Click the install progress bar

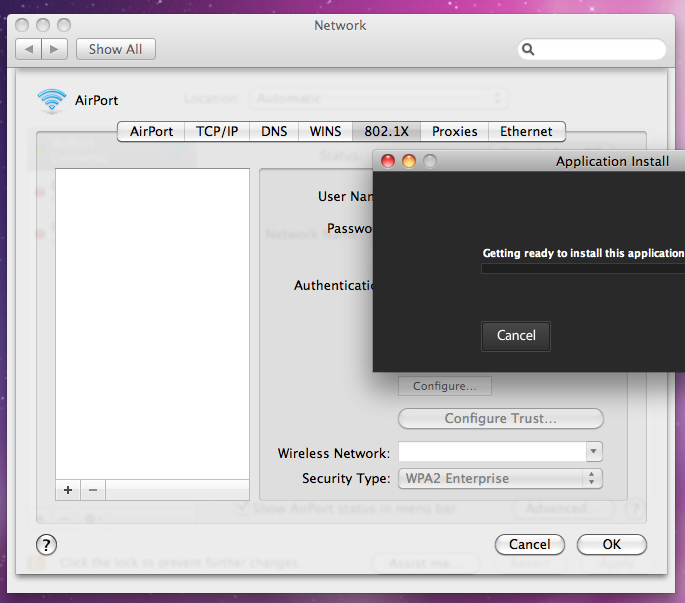(x=583, y=269)
